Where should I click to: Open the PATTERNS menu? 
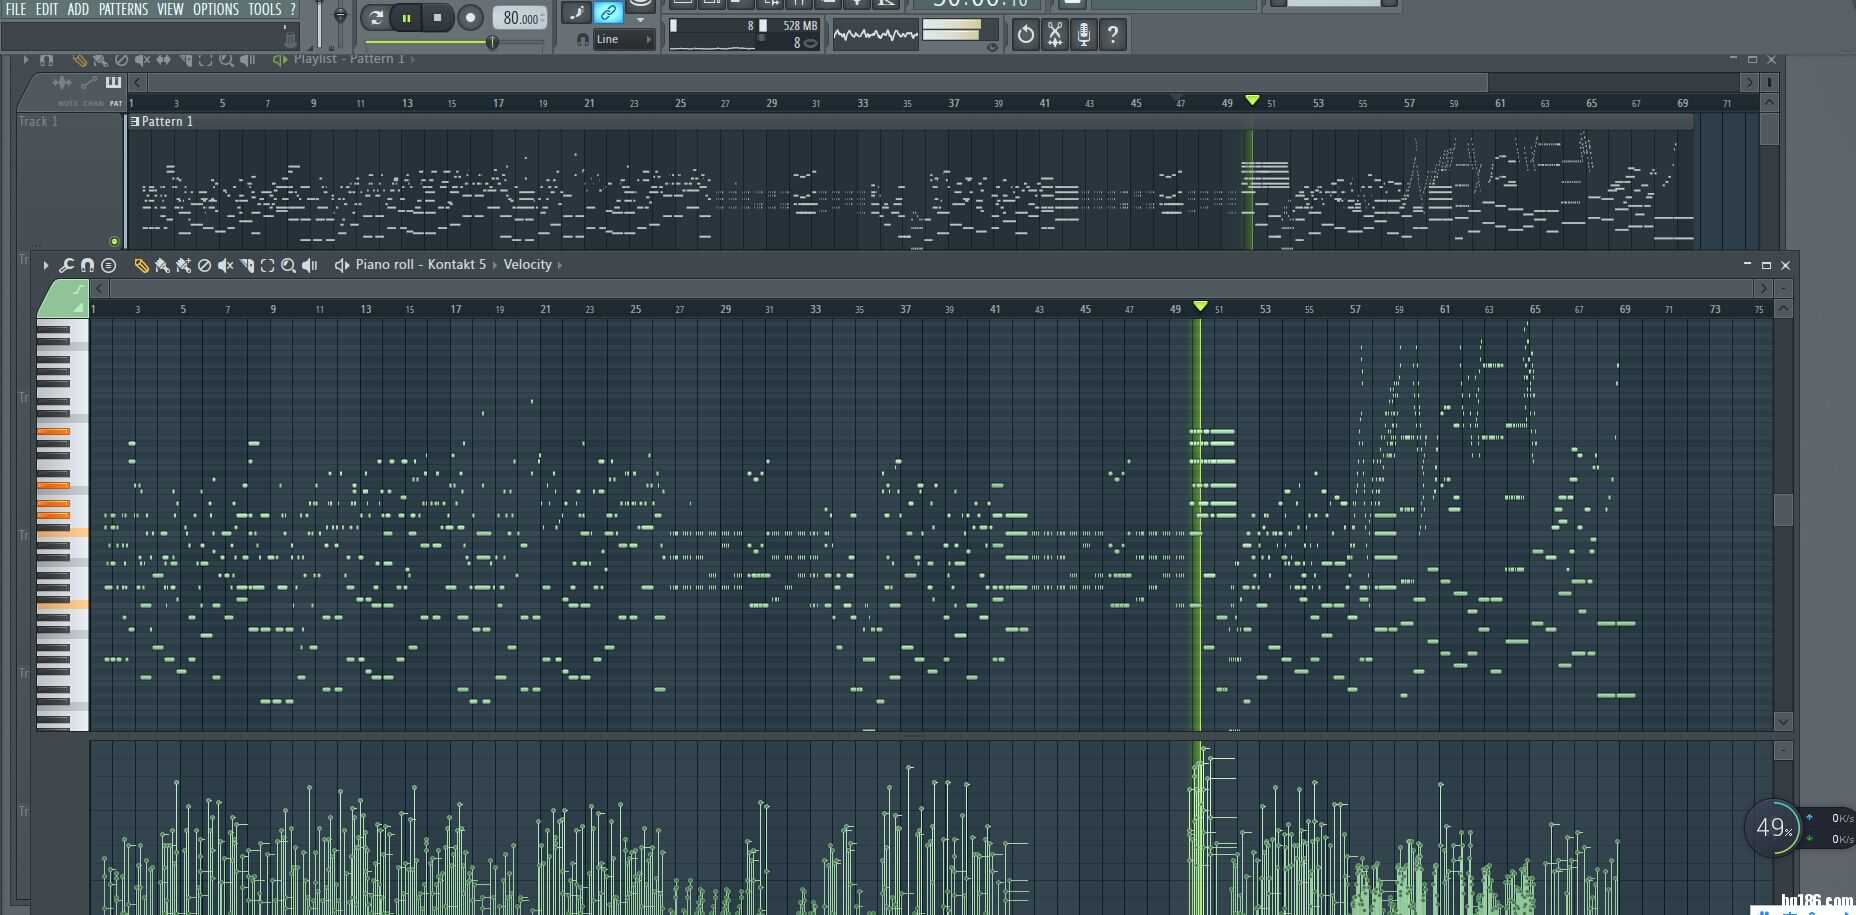pos(123,9)
